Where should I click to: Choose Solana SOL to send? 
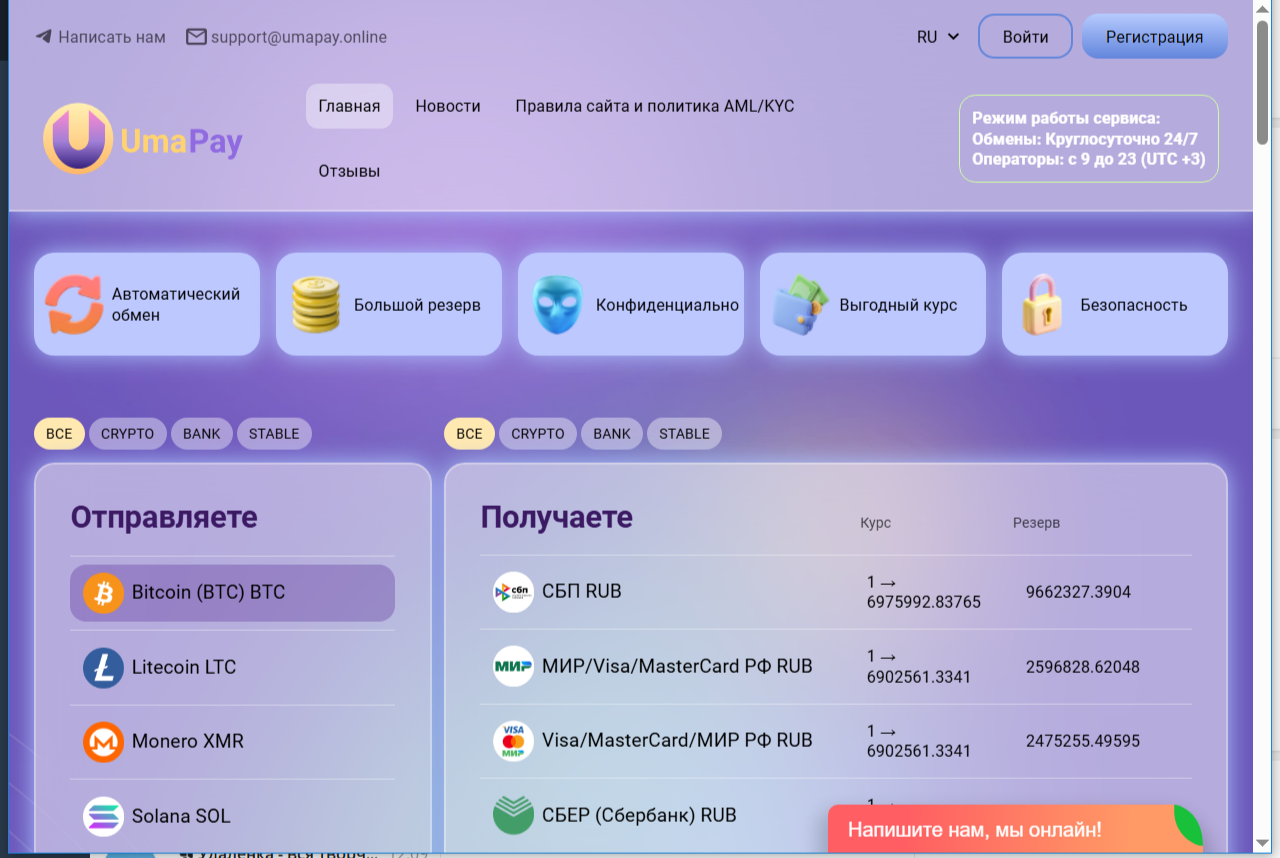tap(232, 816)
